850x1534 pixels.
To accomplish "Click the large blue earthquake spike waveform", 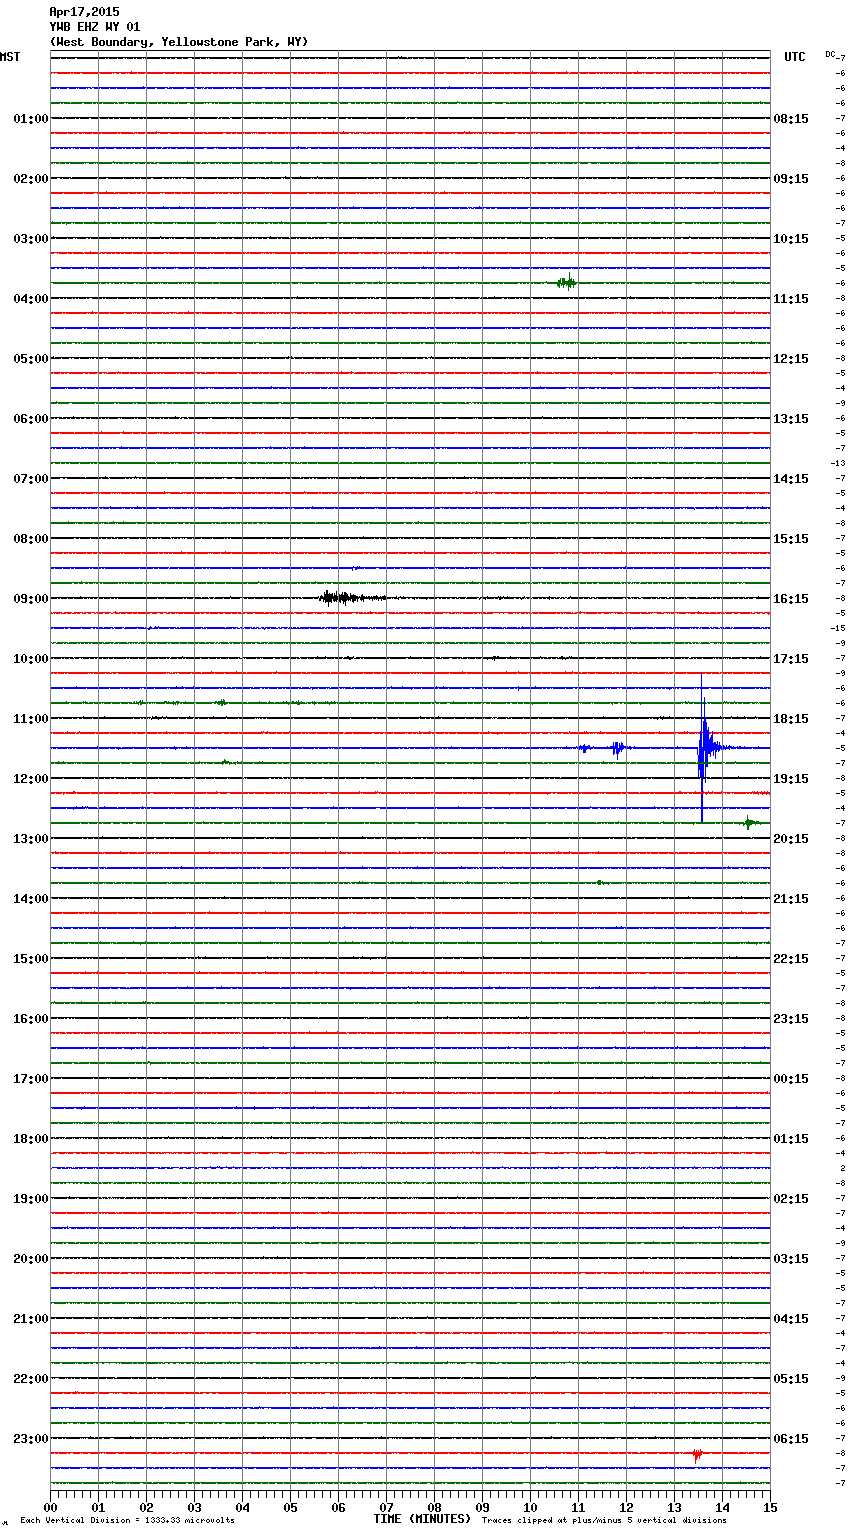I will click(x=704, y=747).
